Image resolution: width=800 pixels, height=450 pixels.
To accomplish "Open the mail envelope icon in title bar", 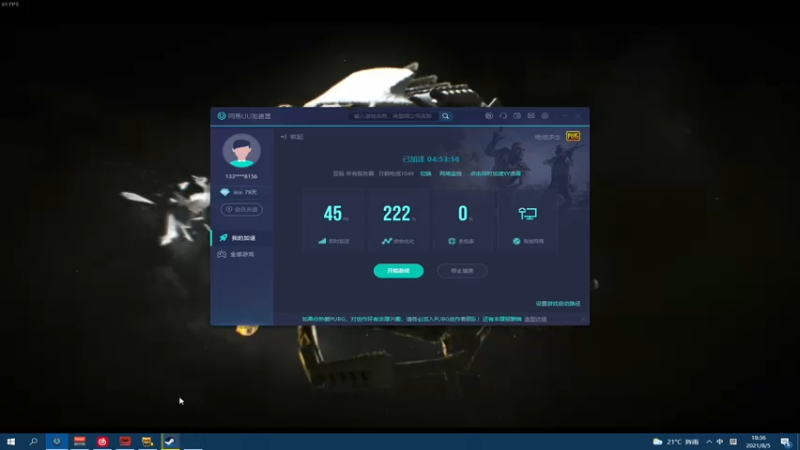I will click(531, 116).
